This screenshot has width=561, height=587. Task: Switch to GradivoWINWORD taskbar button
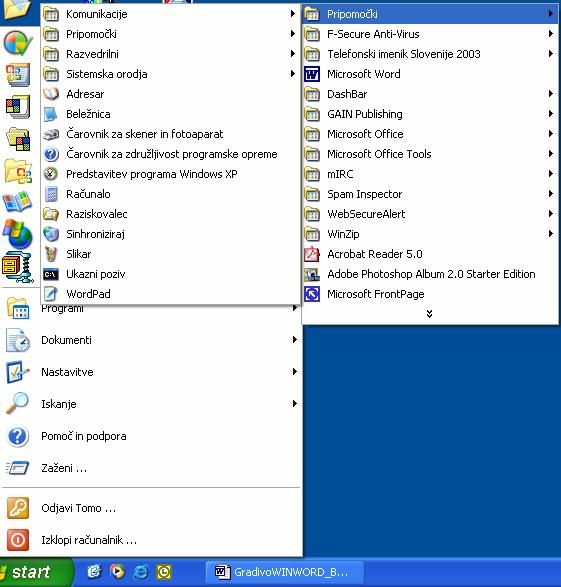click(x=285, y=572)
